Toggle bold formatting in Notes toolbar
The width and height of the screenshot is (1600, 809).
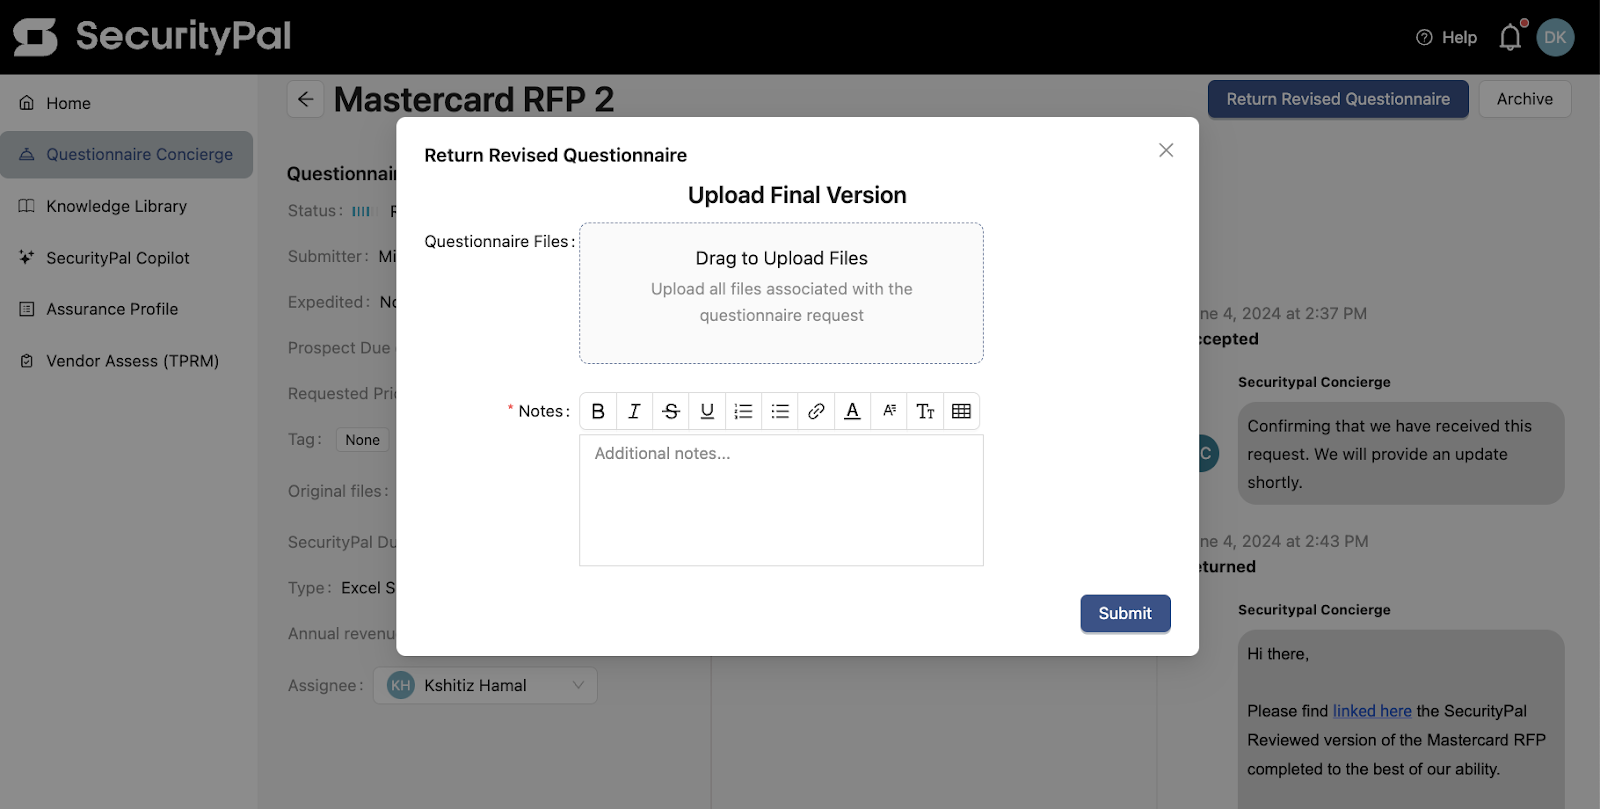[x=598, y=411]
